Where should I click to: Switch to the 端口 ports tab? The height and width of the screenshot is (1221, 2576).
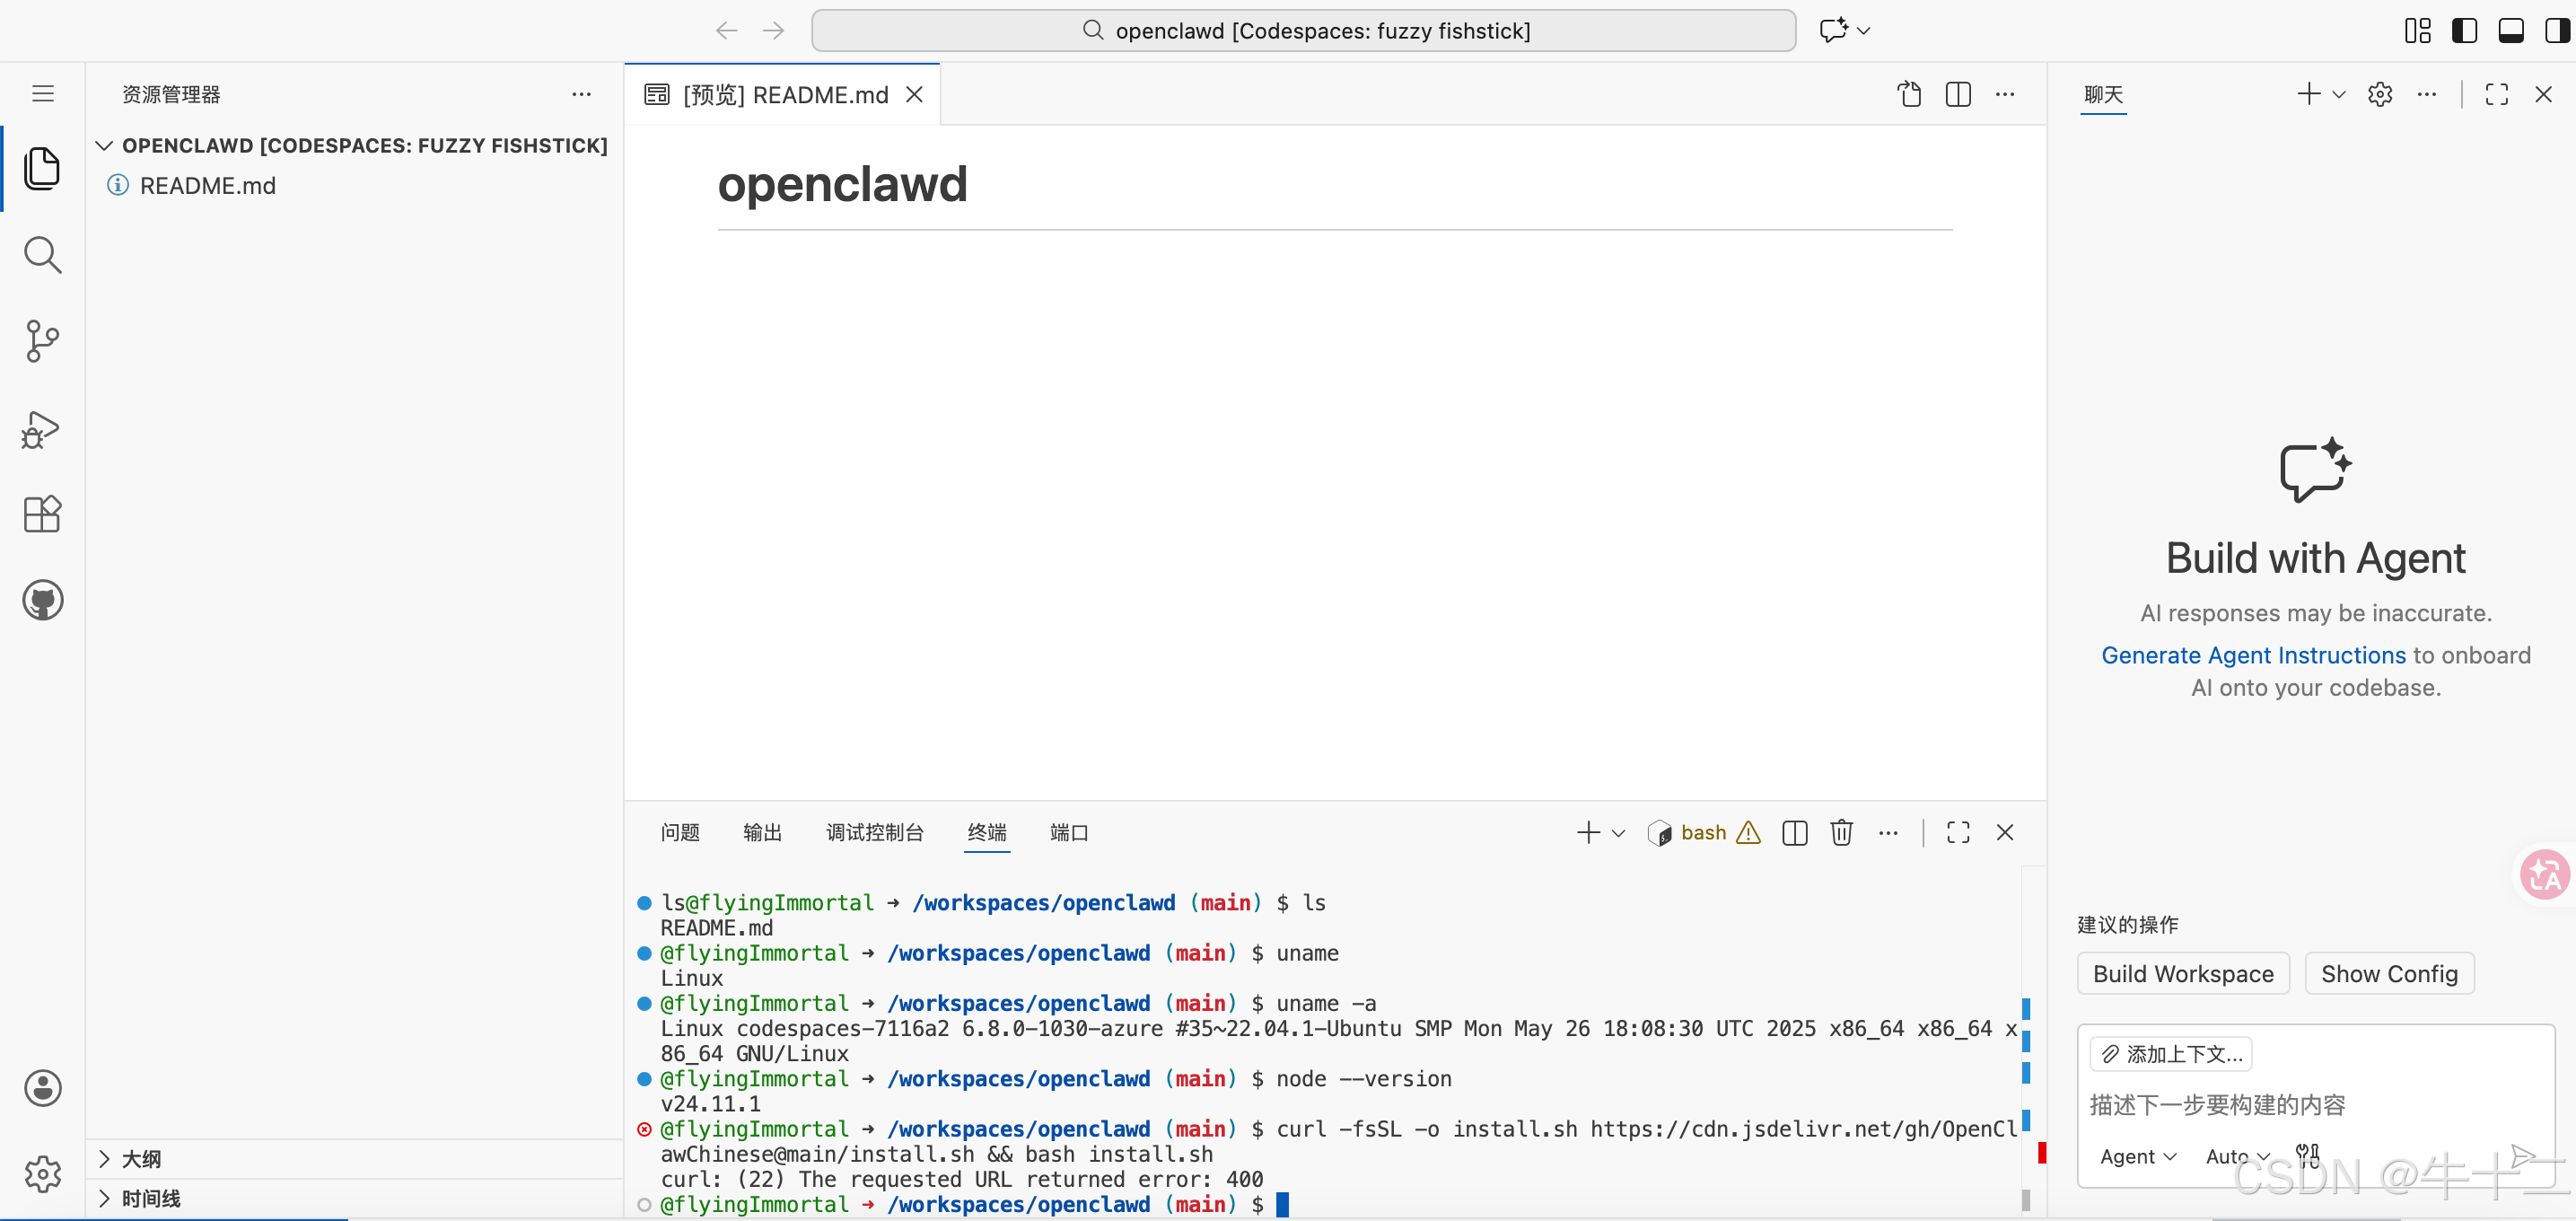tap(1069, 832)
